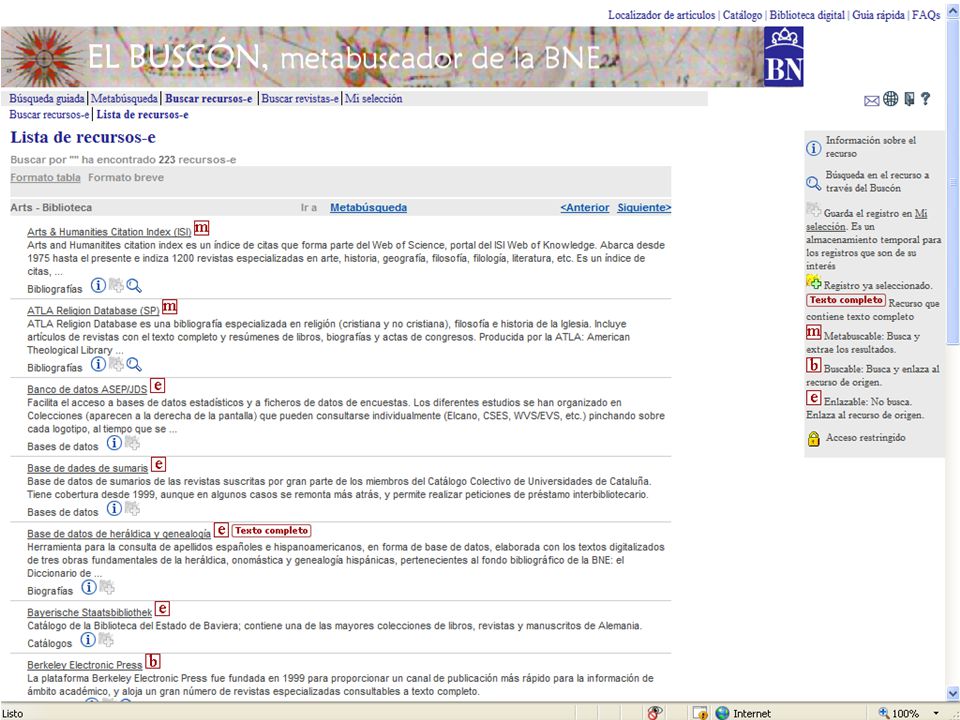Open Base de datos de heráldica y genealogía
This screenshot has width=960, height=720.
pos(119,534)
